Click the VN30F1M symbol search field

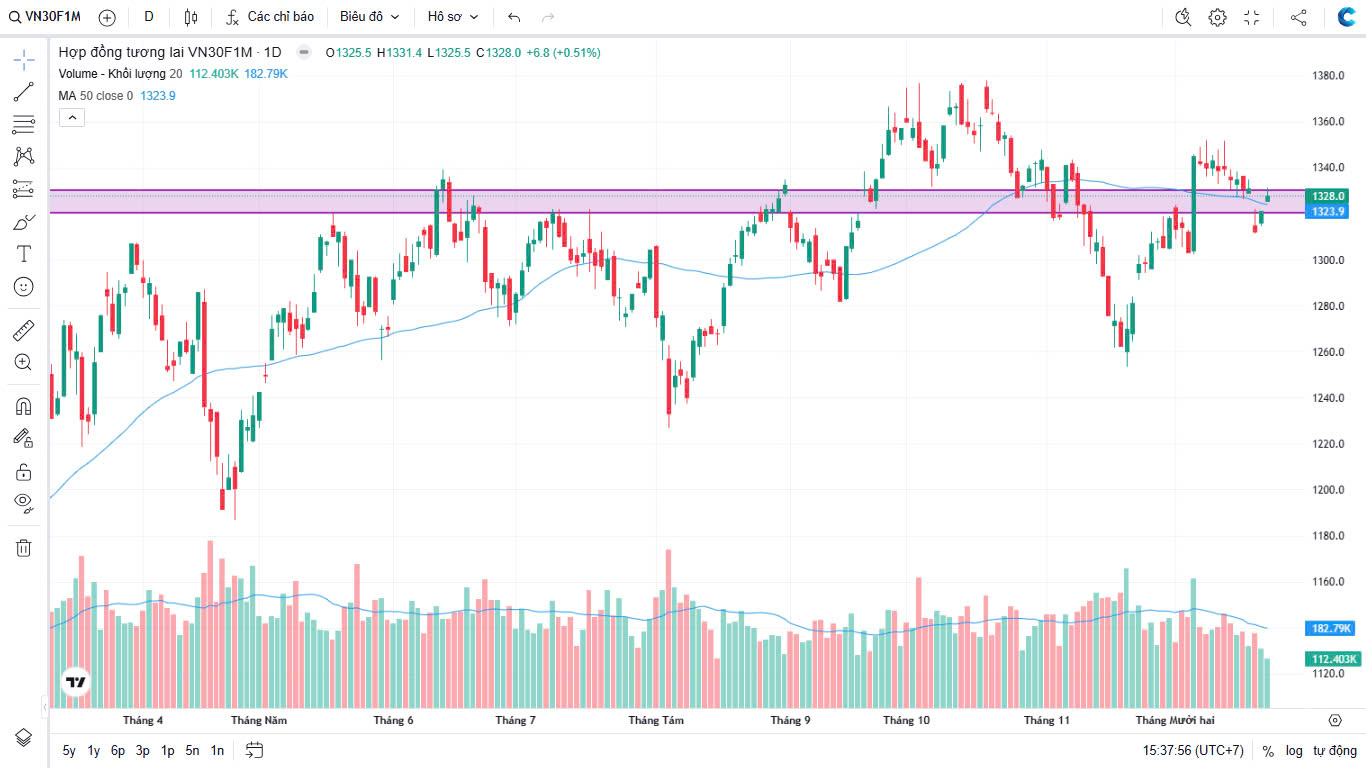coord(46,17)
